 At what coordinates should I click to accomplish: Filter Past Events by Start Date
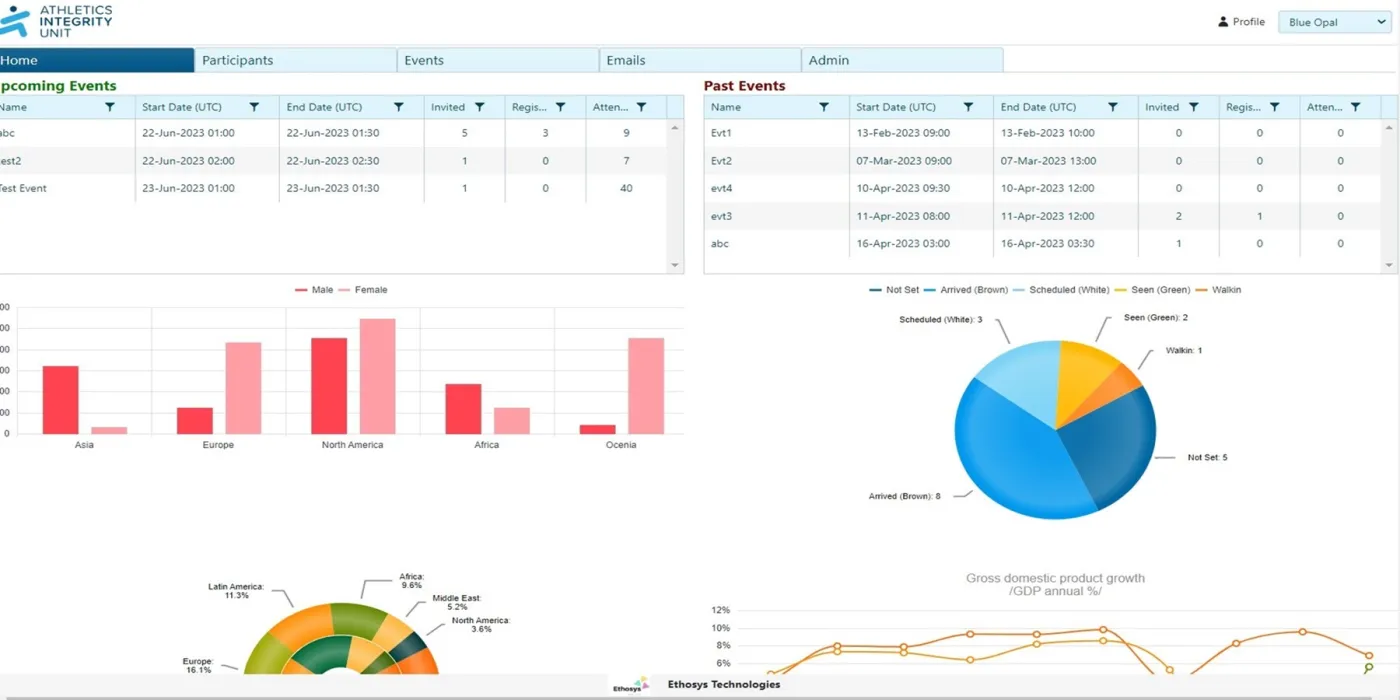[968, 107]
